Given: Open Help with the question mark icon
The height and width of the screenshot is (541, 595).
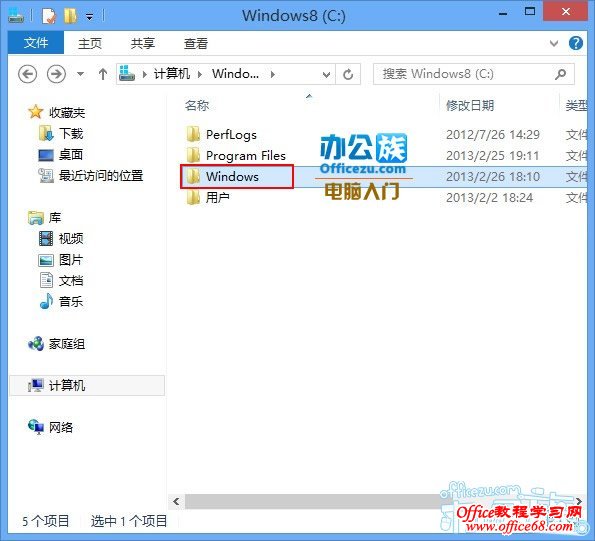Looking at the screenshot, I should coord(576,43).
